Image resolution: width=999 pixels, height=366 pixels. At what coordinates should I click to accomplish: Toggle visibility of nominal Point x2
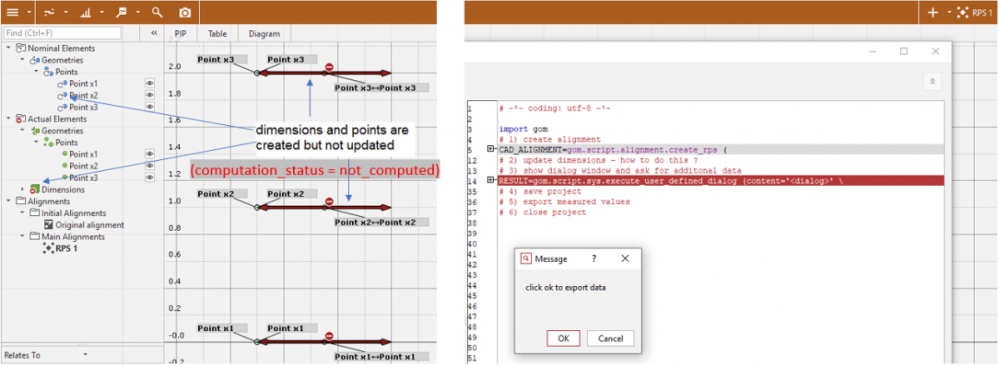150,95
